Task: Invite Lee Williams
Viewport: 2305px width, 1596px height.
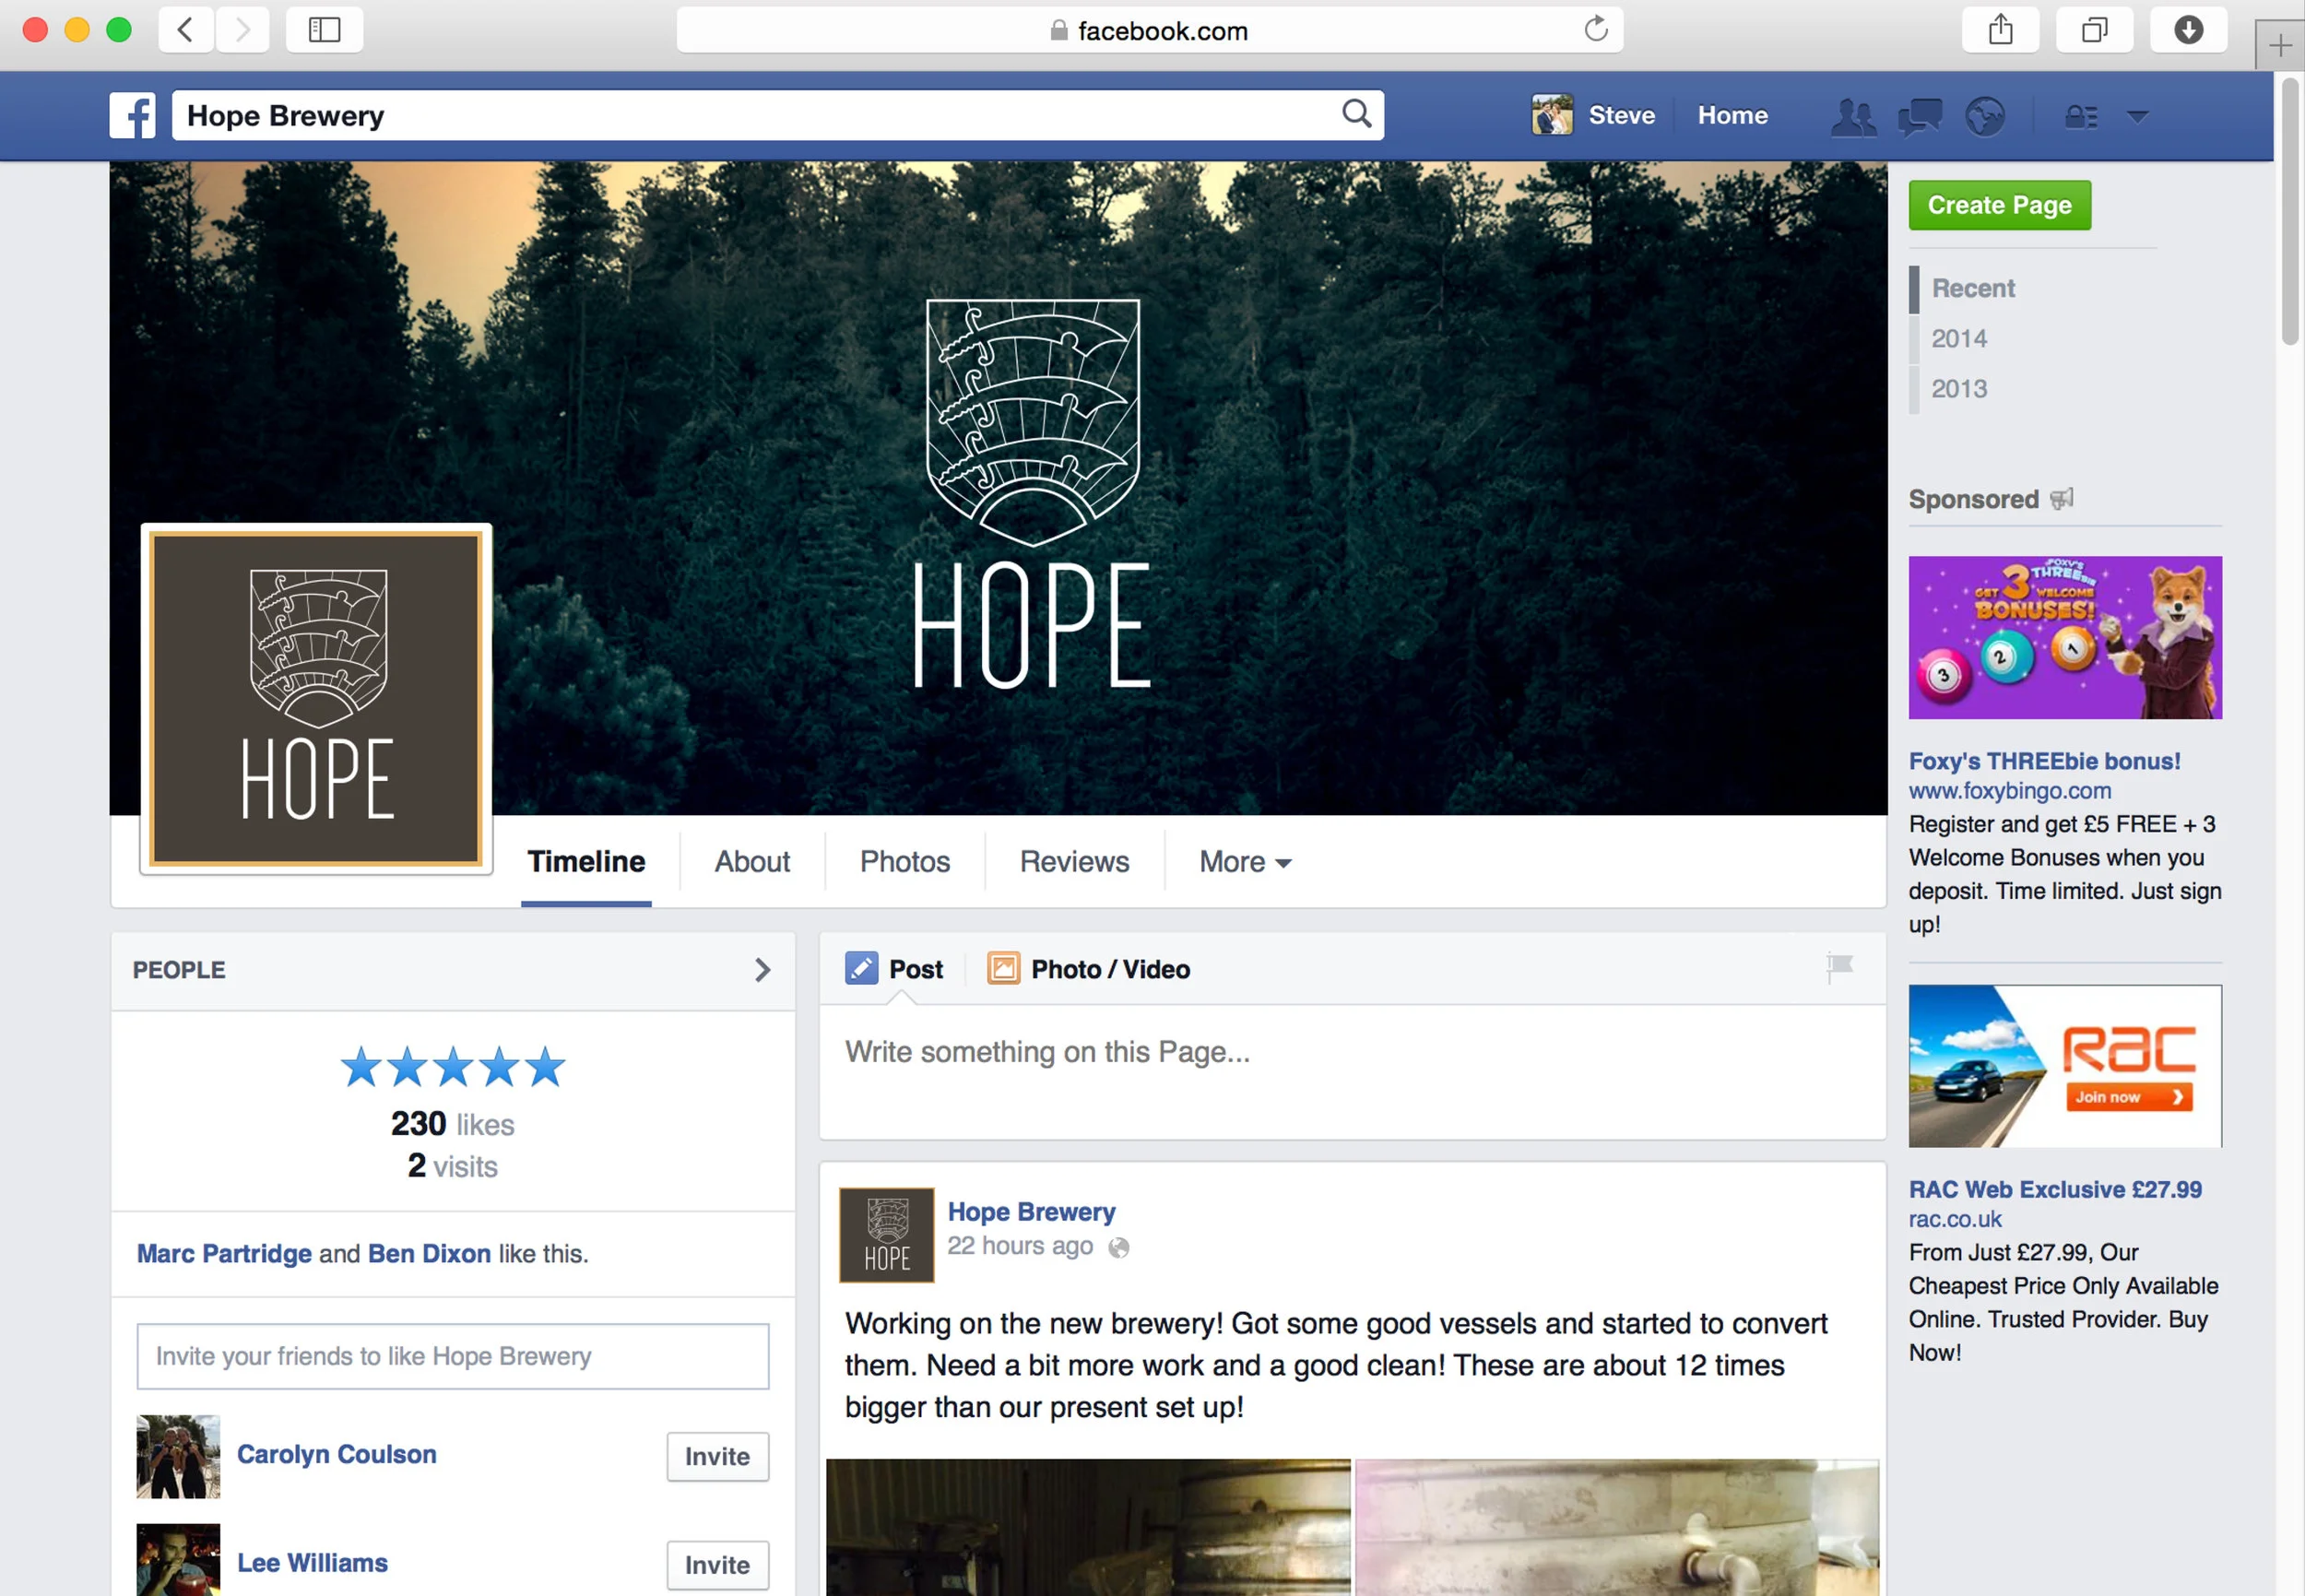Action: 717,1564
